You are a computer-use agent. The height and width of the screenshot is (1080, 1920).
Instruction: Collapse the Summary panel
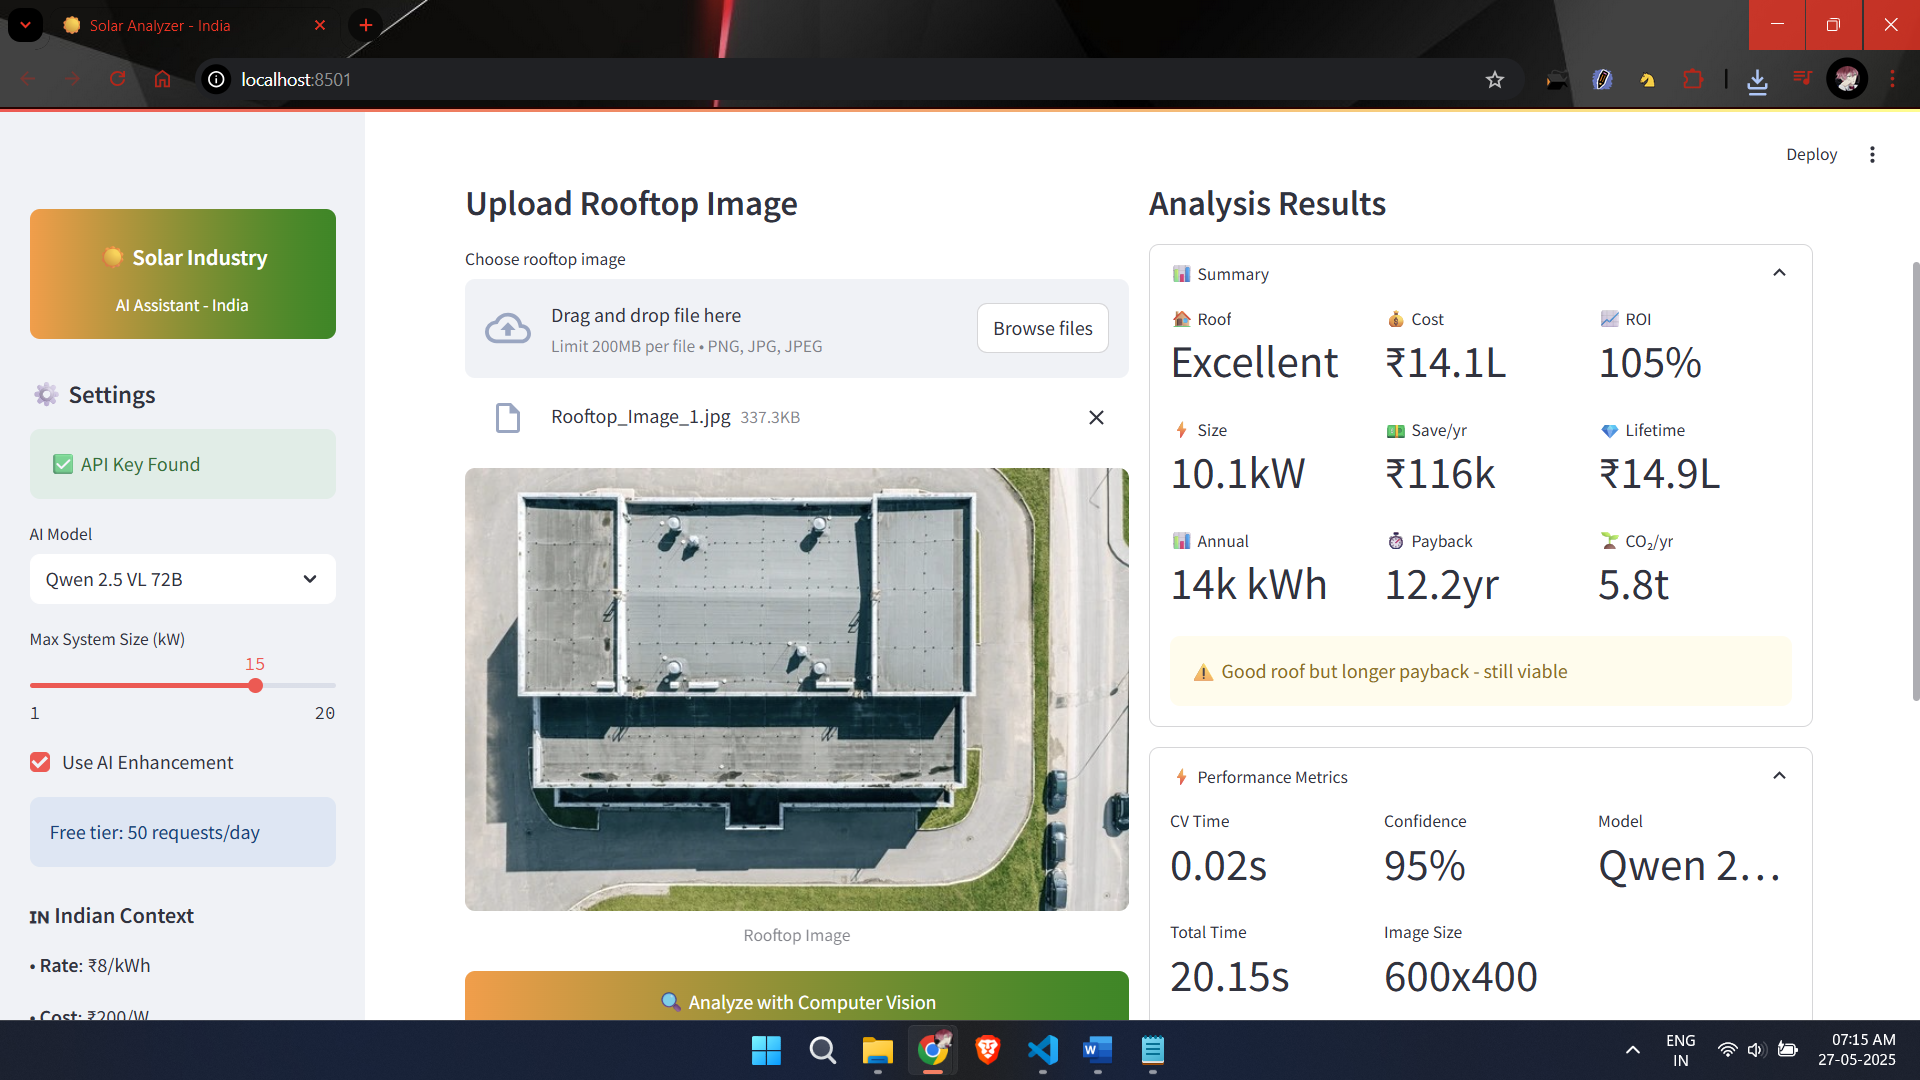(x=1780, y=272)
